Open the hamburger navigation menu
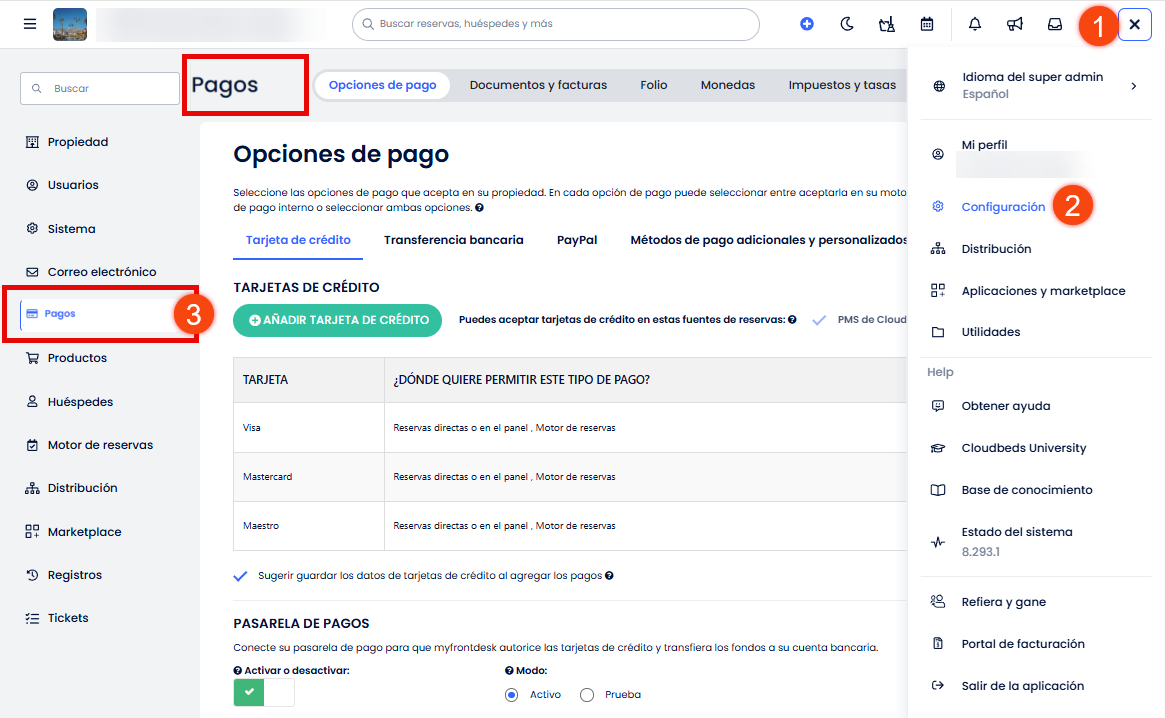Image resolution: width=1165 pixels, height=718 pixels. click(30, 24)
